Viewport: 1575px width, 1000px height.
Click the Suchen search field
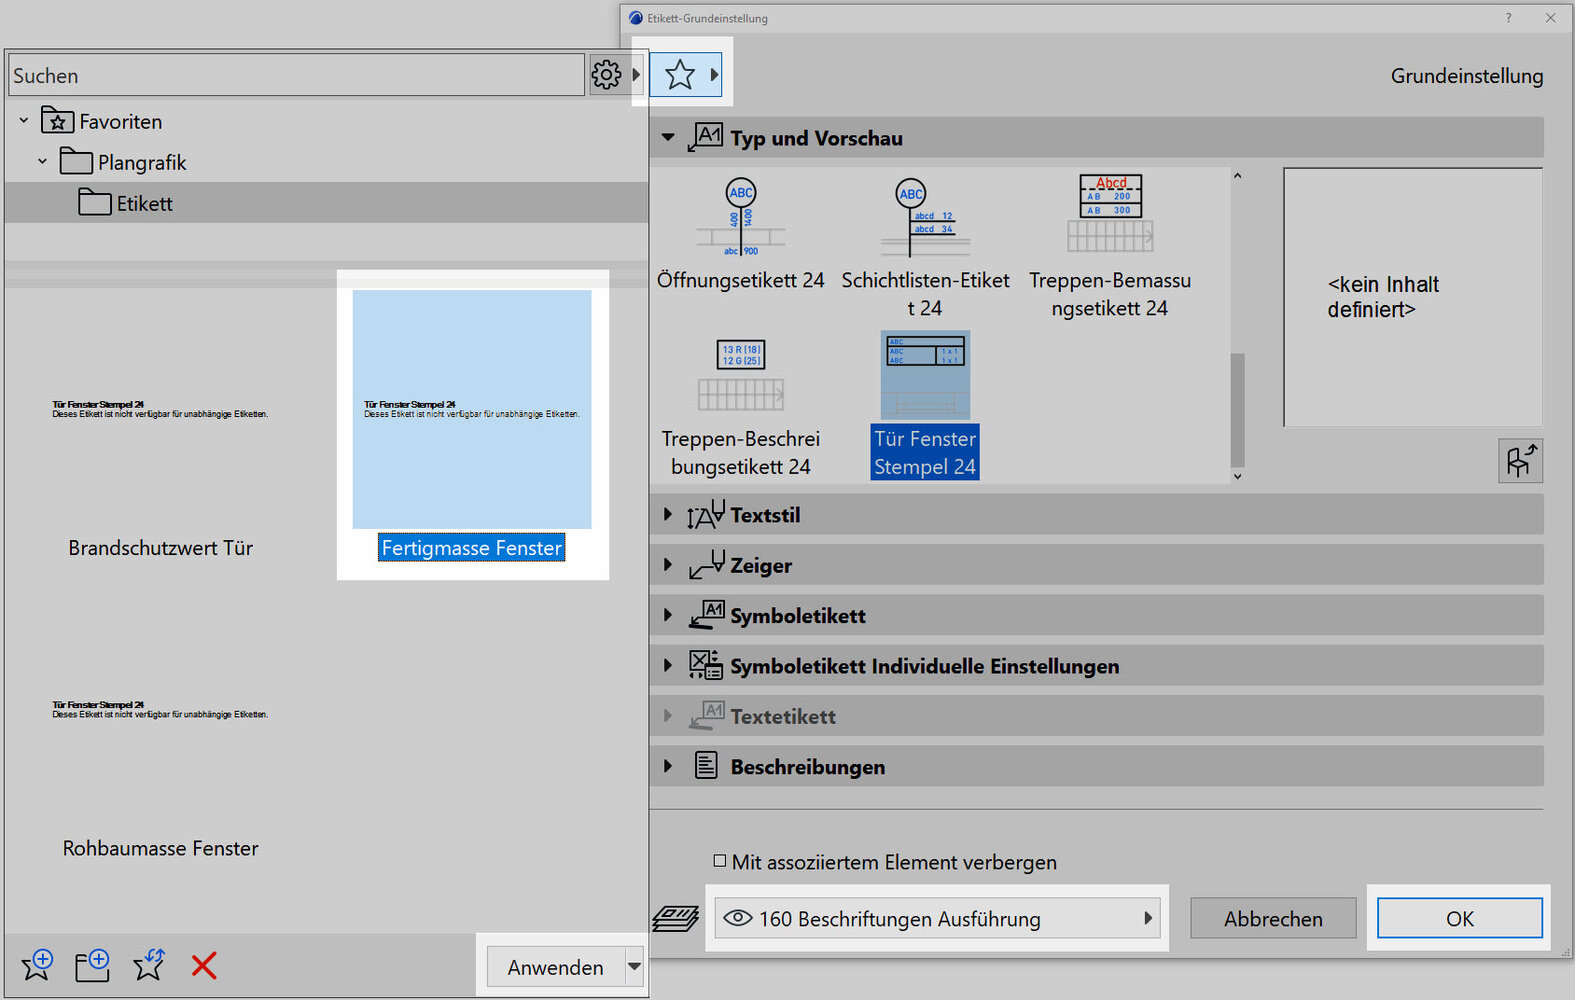point(296,76)
